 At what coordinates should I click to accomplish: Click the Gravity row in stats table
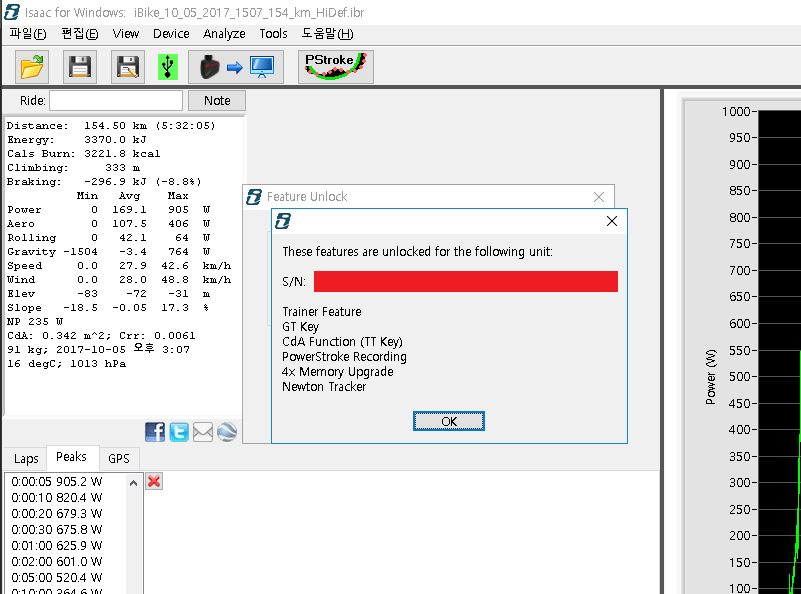click(108, 251)
